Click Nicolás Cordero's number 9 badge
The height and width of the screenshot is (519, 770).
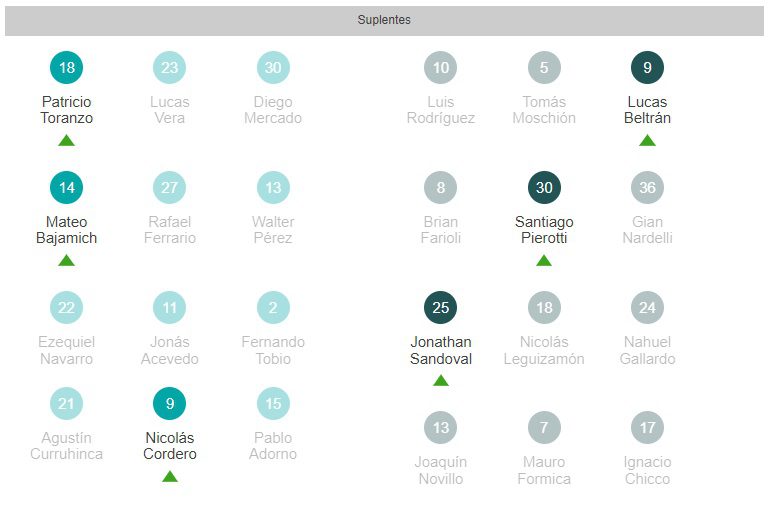tap(169, 404)
